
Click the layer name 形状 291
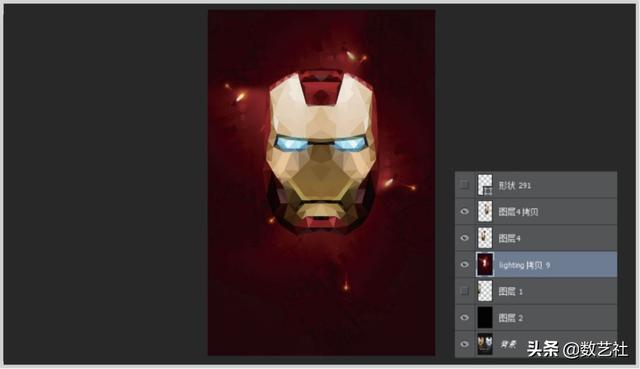tap(514, 185)
